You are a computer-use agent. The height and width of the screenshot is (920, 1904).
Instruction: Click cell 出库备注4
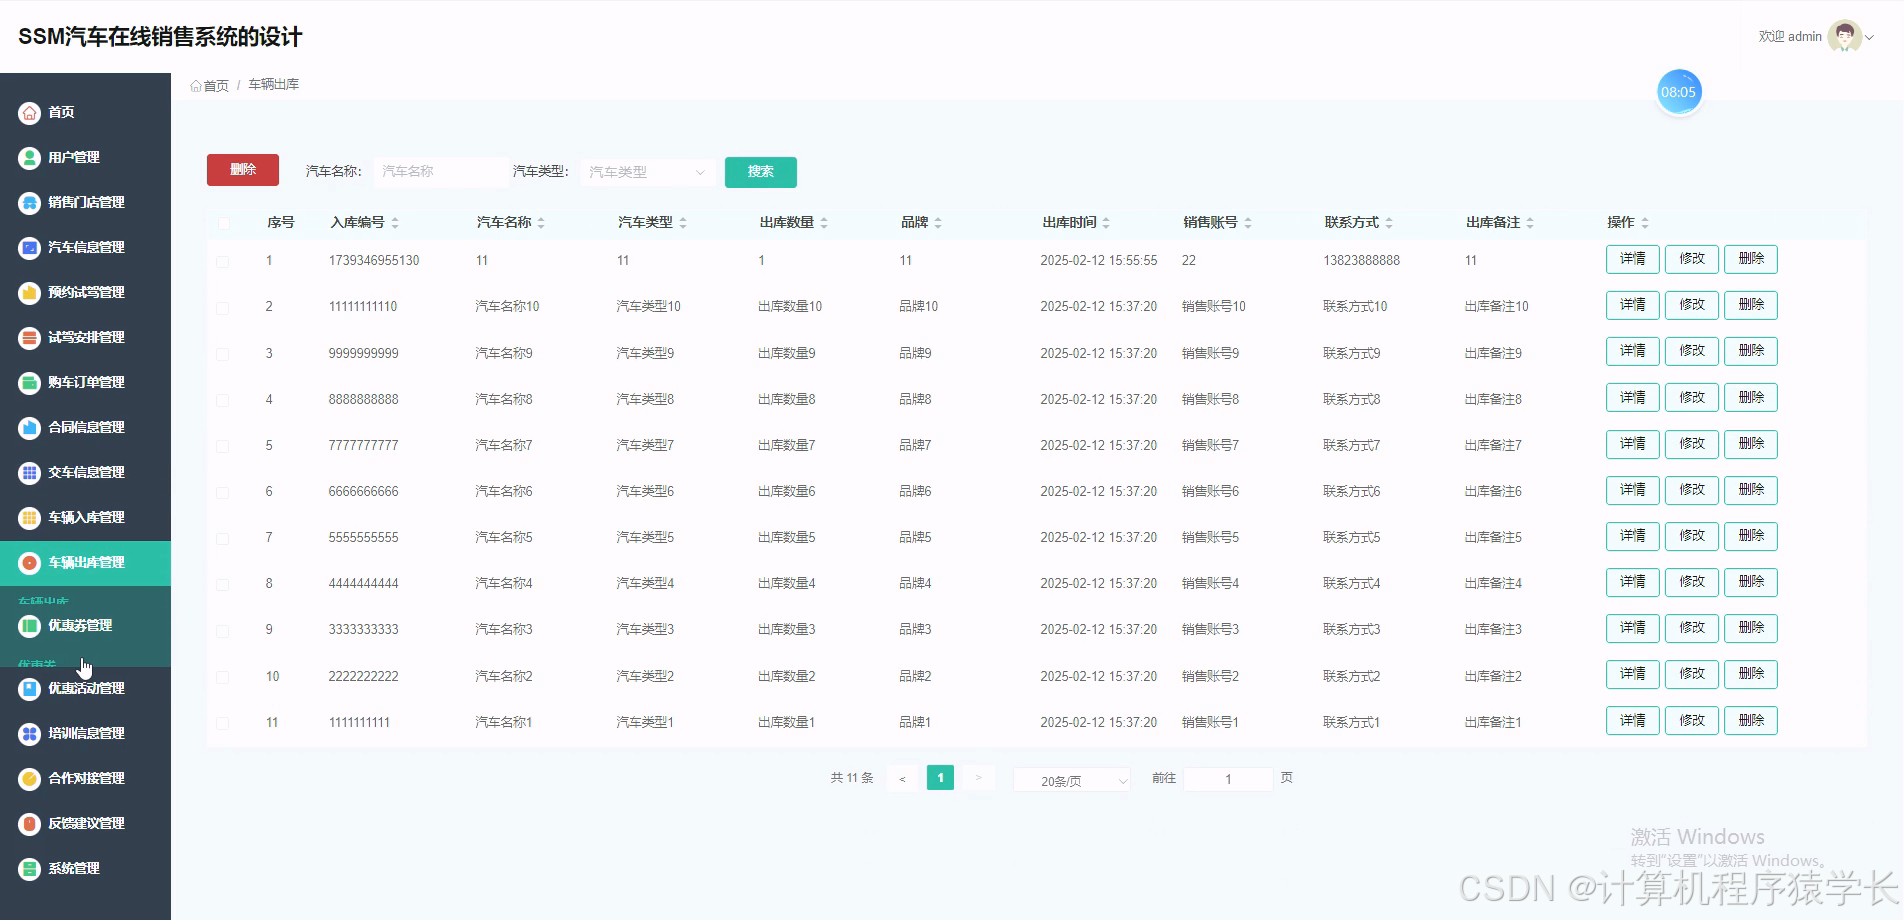click(1493, 584)
